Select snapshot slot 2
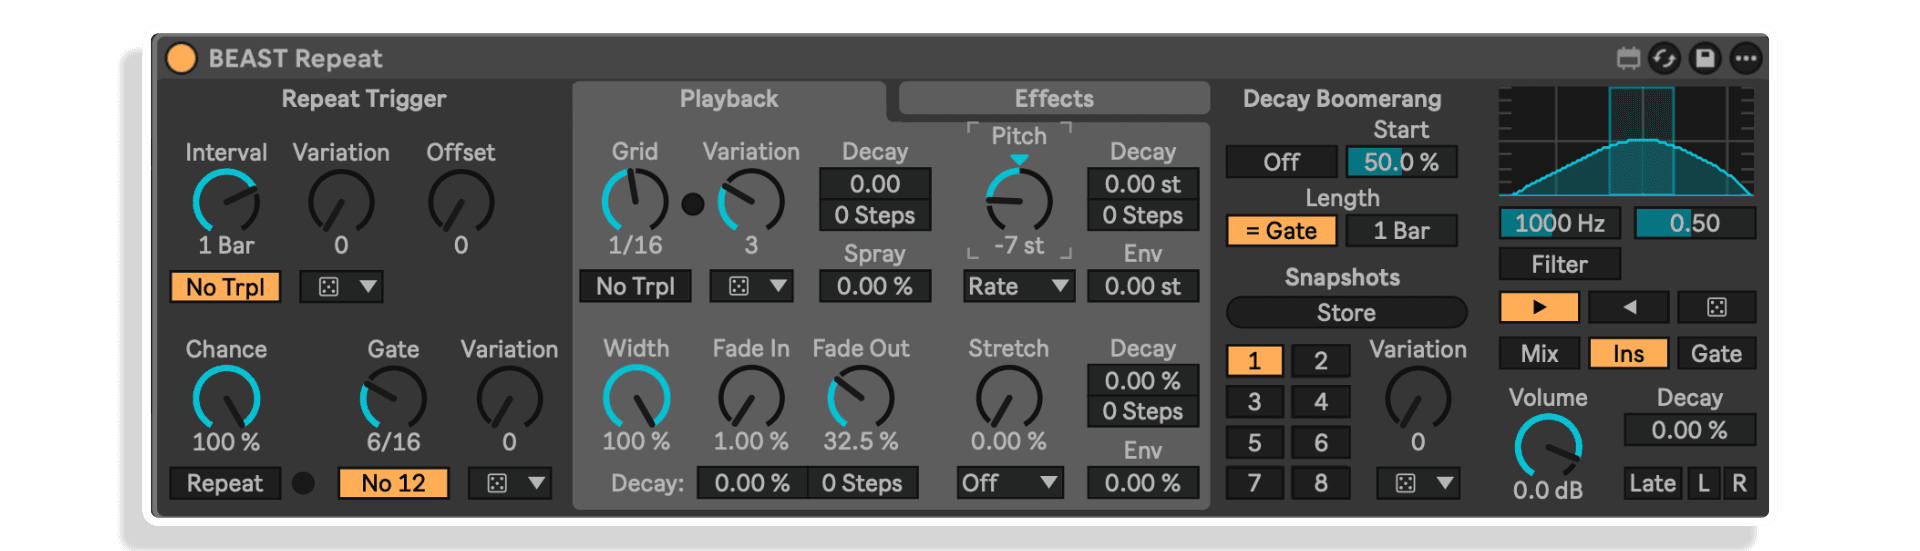Screen dimensions: 1920x551 pyautogui.click(x=1321, y=361)
